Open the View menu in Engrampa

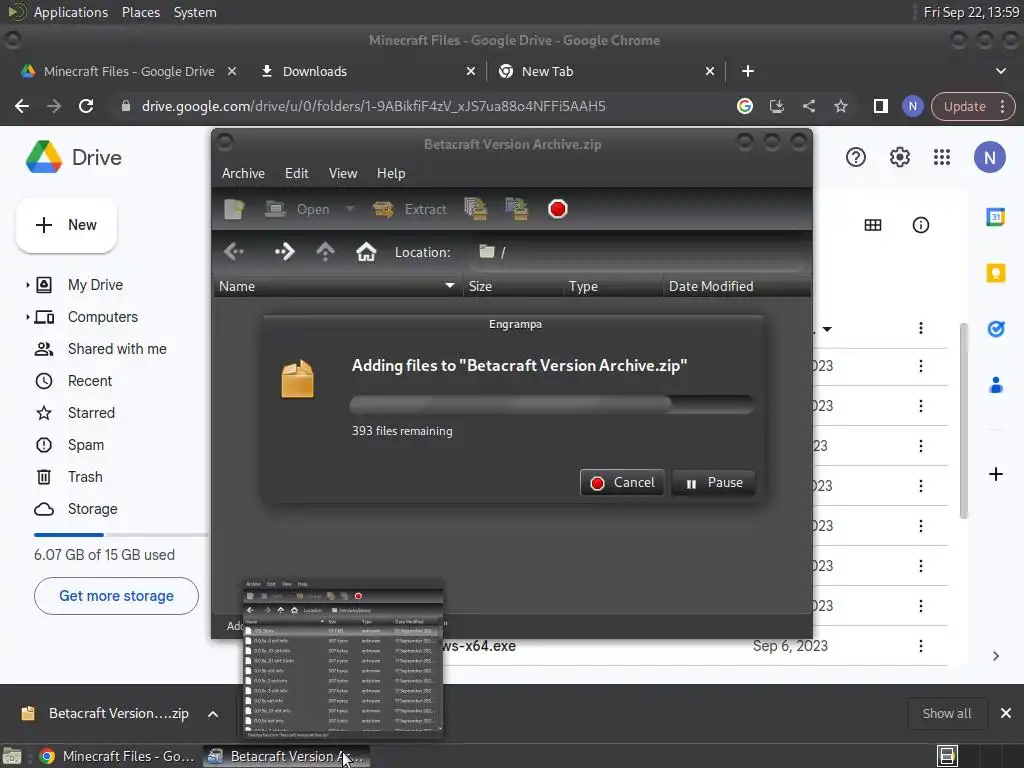click(343, 173)
